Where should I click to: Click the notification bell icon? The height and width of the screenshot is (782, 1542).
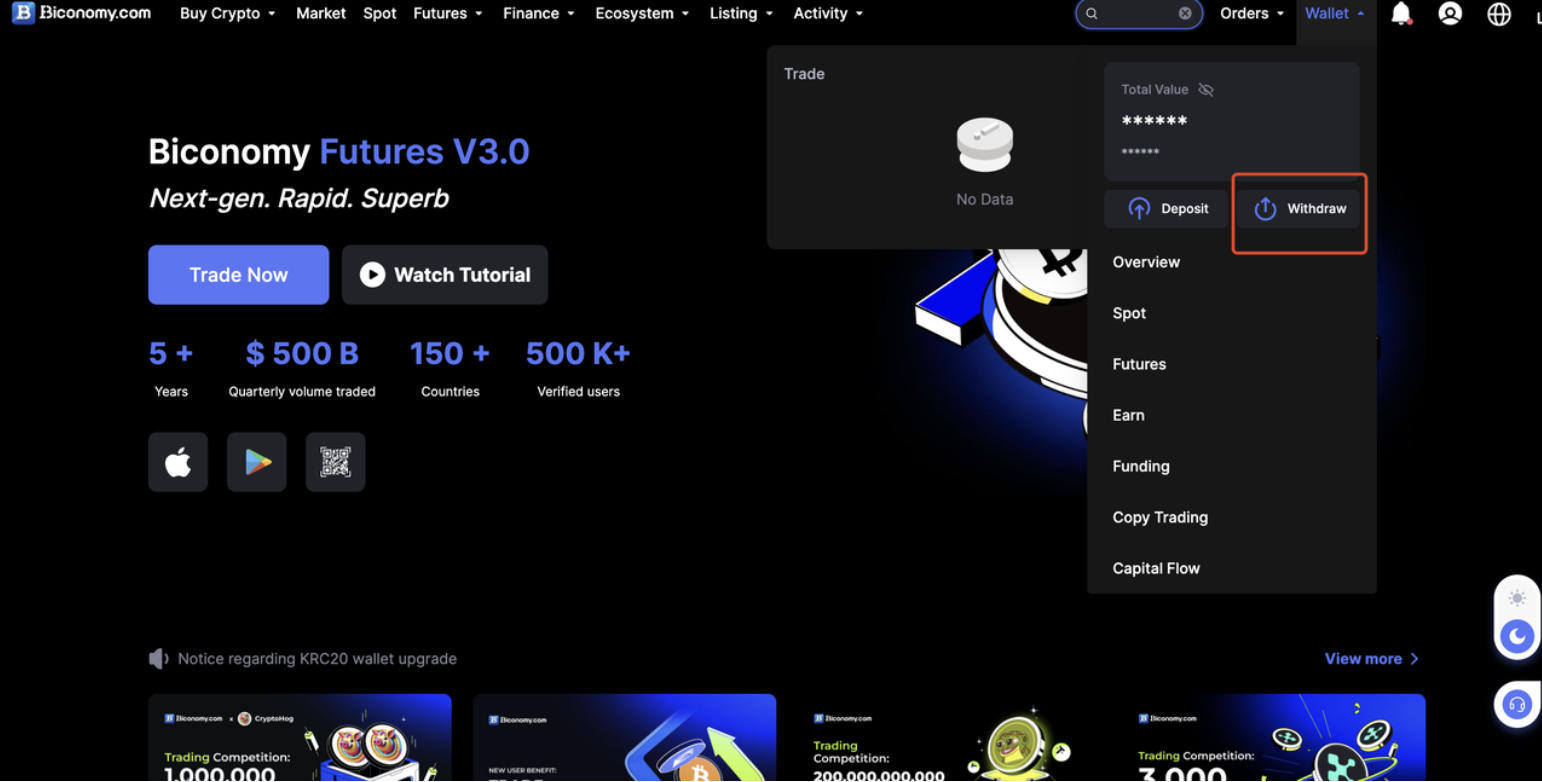pyautogui.click(x=1401, y=13)
